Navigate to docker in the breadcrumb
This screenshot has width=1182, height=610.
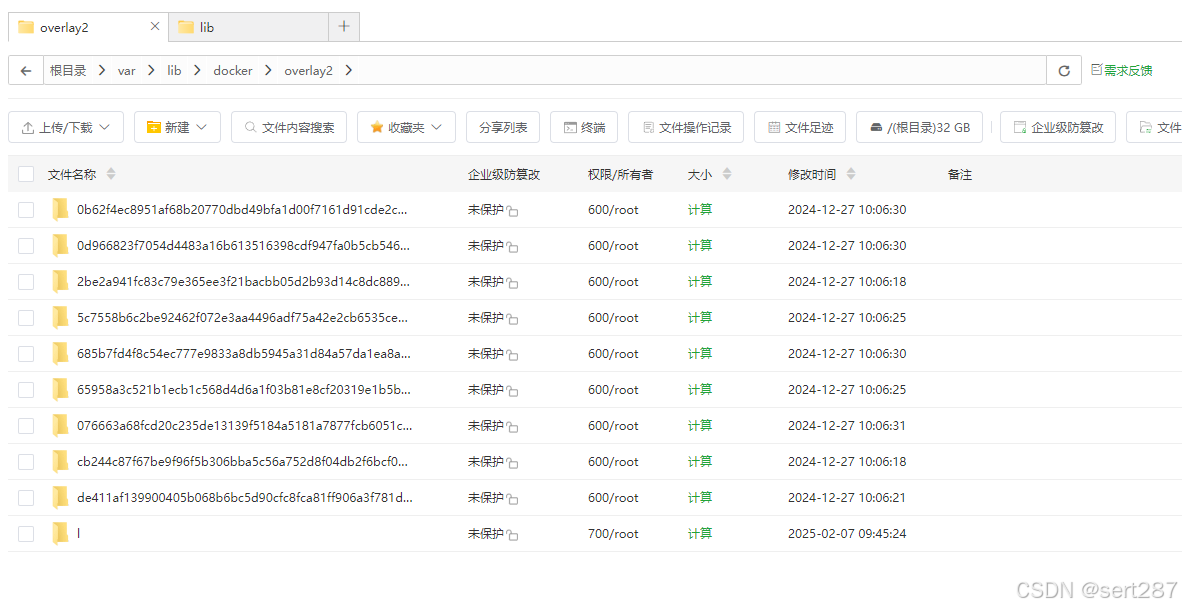[x=233, y=71]
